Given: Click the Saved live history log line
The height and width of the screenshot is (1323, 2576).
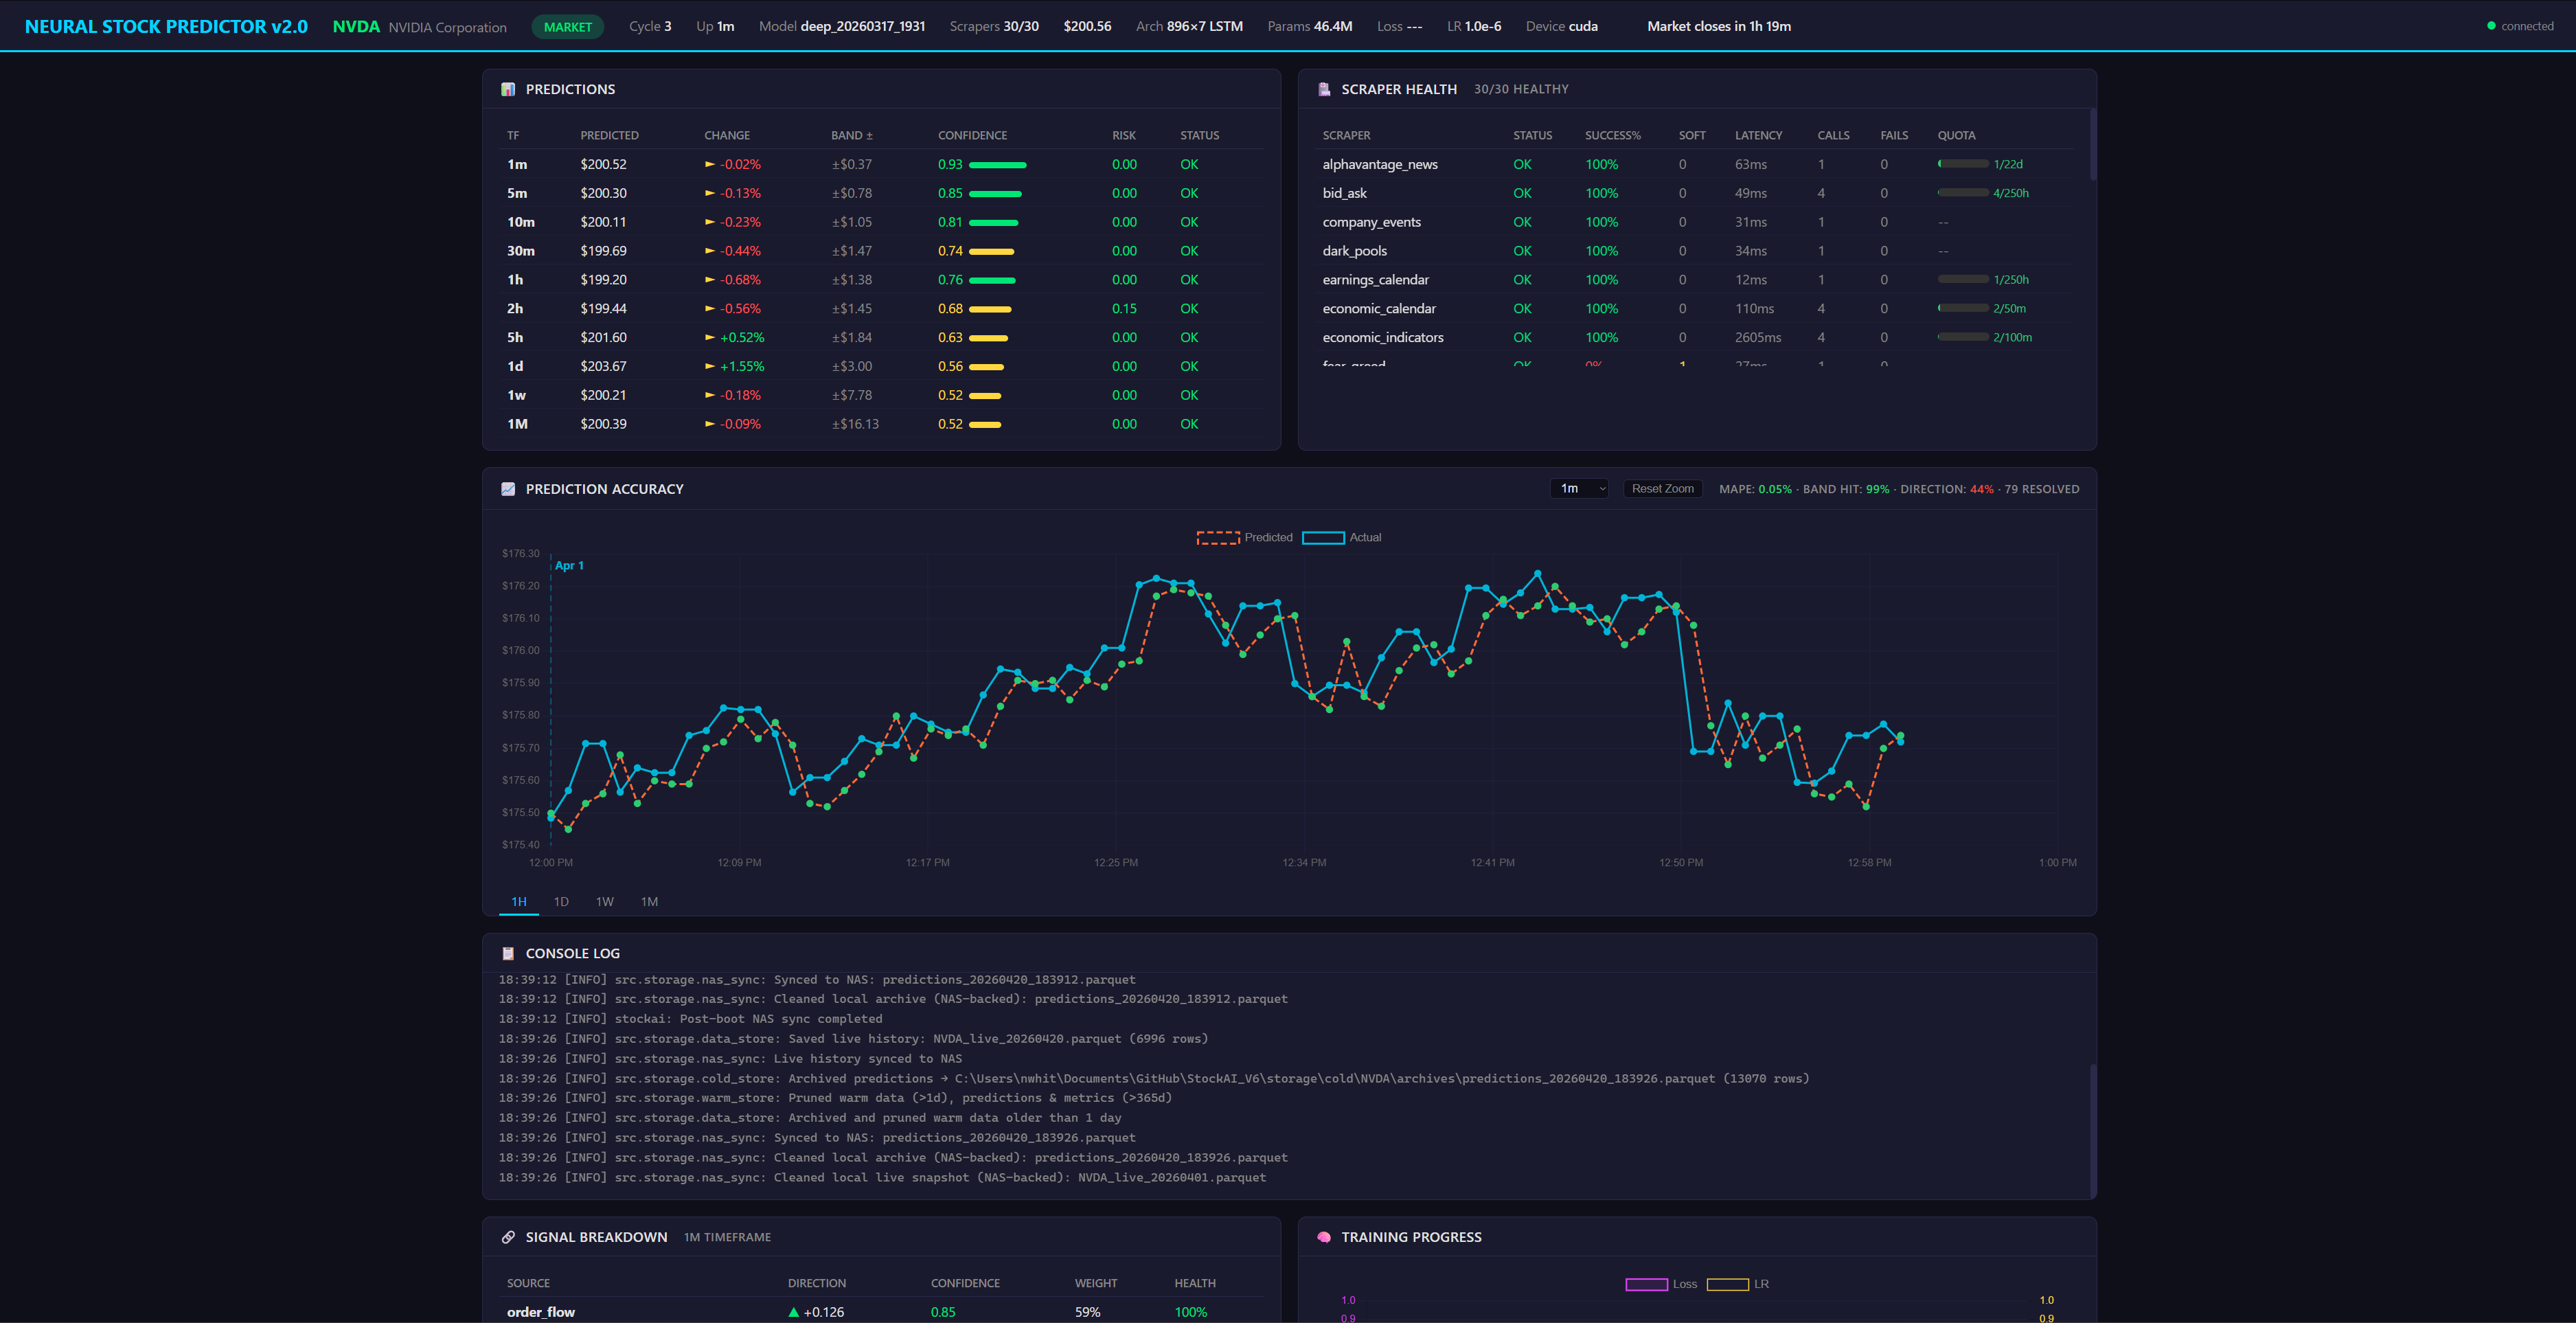Looking at the screenshot, I should [853, 1039].
